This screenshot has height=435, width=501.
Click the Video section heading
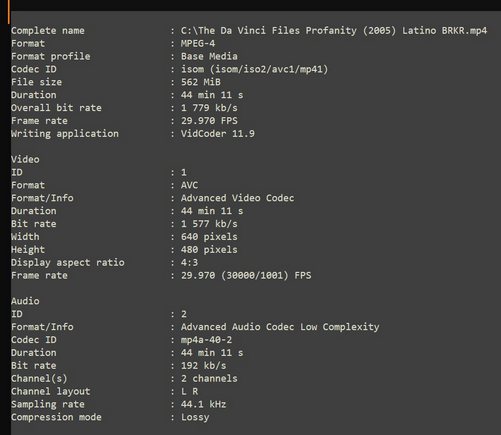[25, 159]
